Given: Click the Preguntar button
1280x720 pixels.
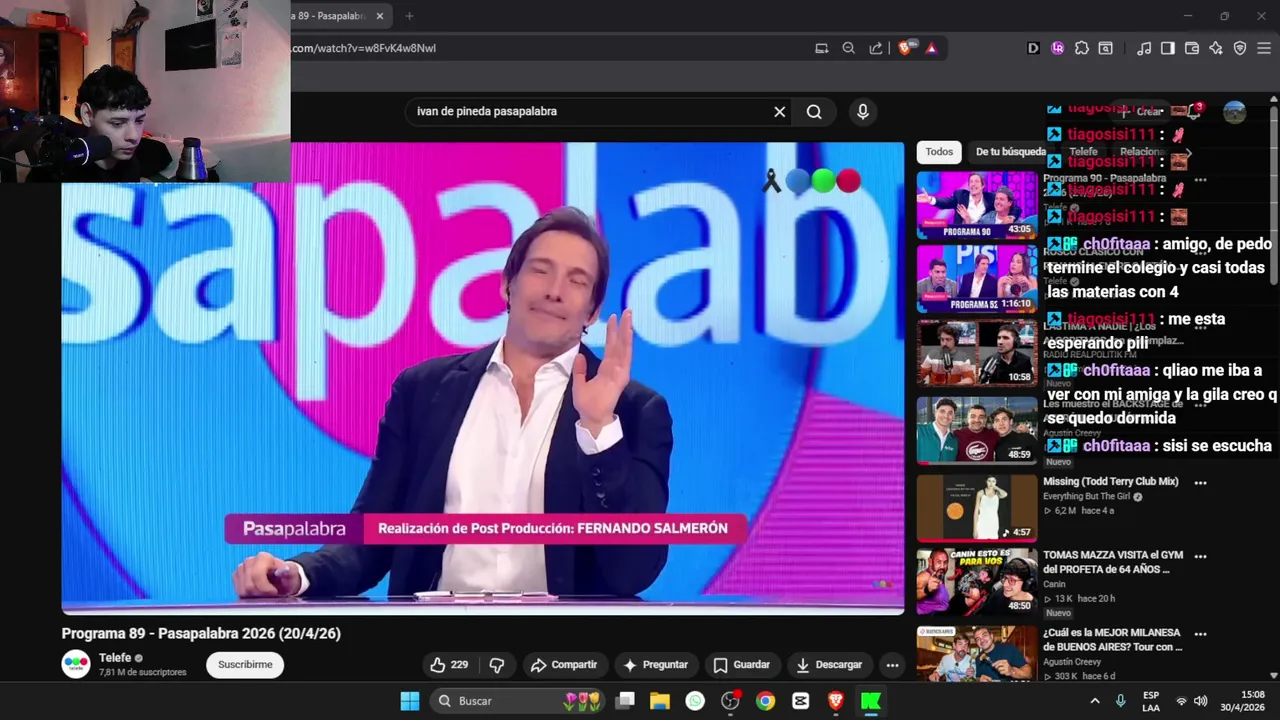Looking at the screenshot, I should [x=655, y=665].
